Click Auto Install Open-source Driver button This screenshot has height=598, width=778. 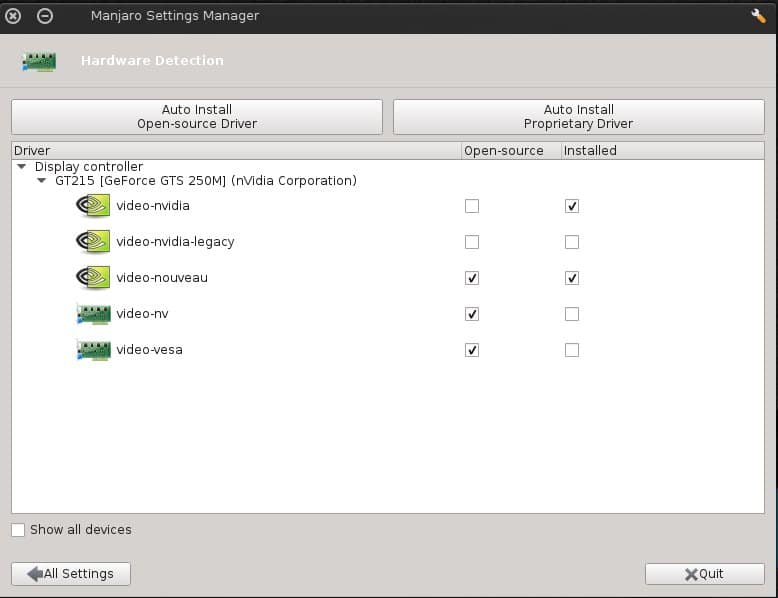coord(197,117)
